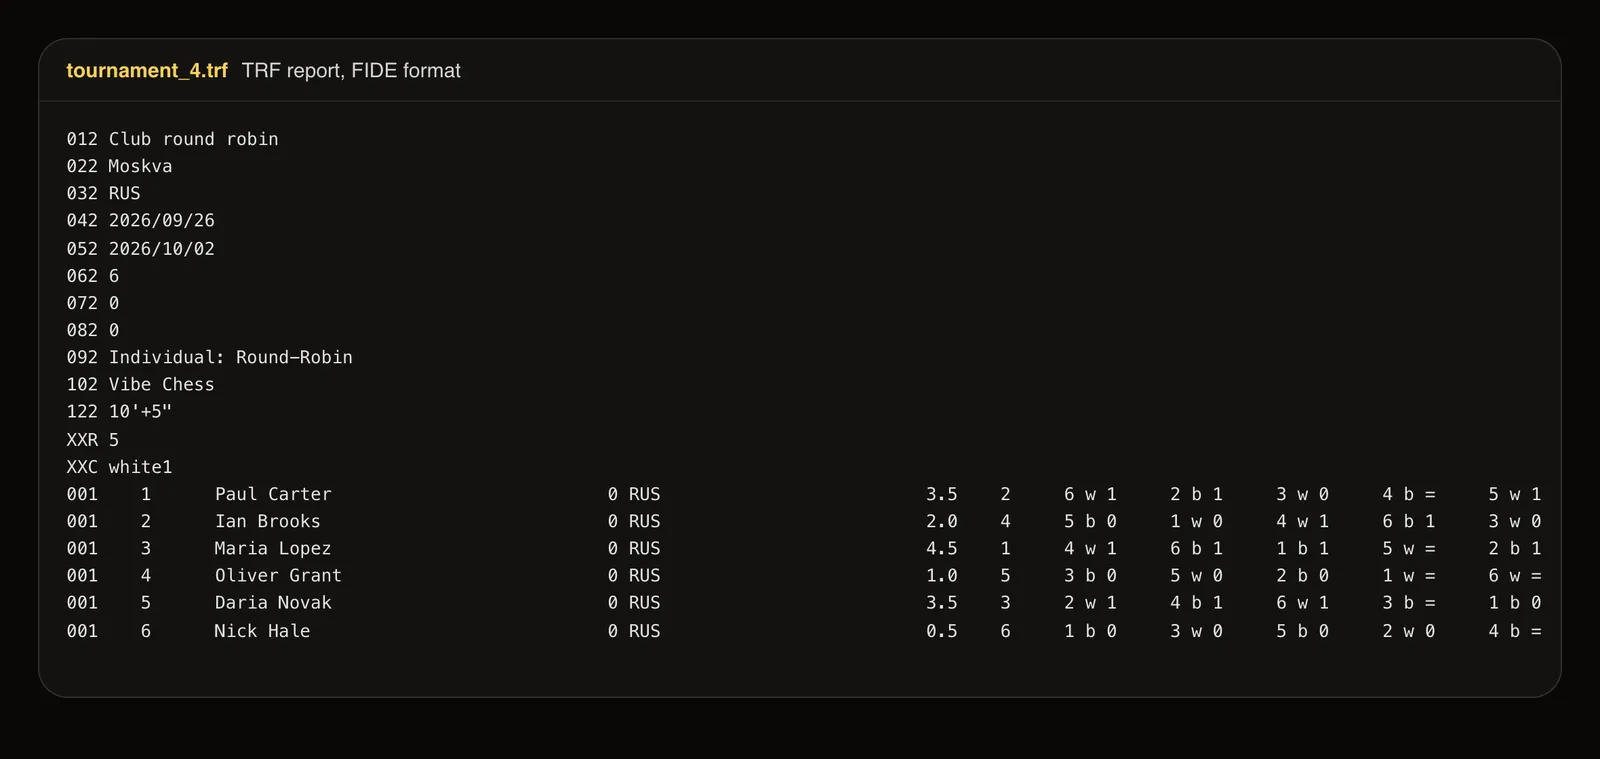Select player name Paul Carter
1600x759 pixels.
(x=273, y=494)
